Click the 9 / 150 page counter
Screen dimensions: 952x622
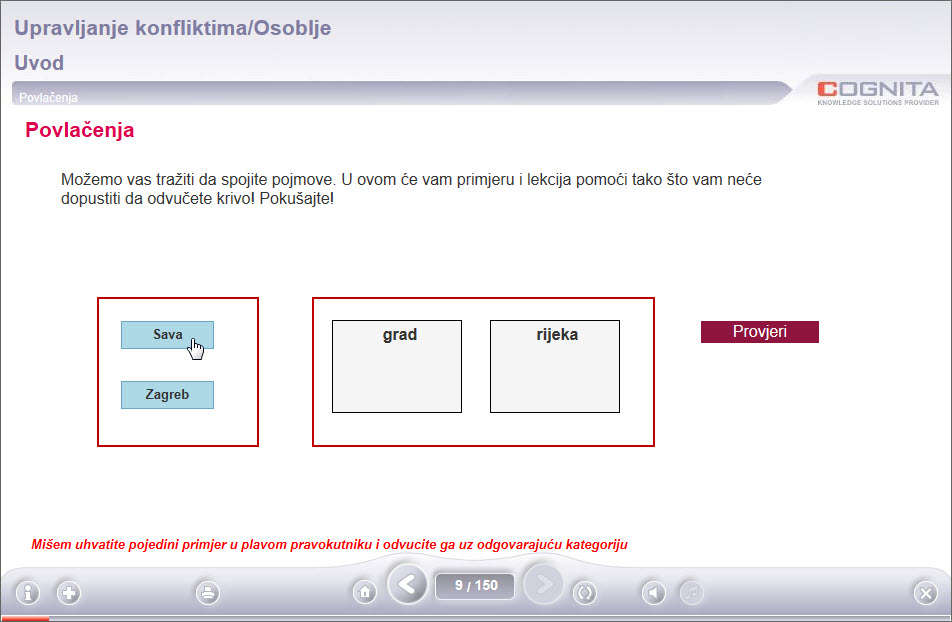(475, 586)
